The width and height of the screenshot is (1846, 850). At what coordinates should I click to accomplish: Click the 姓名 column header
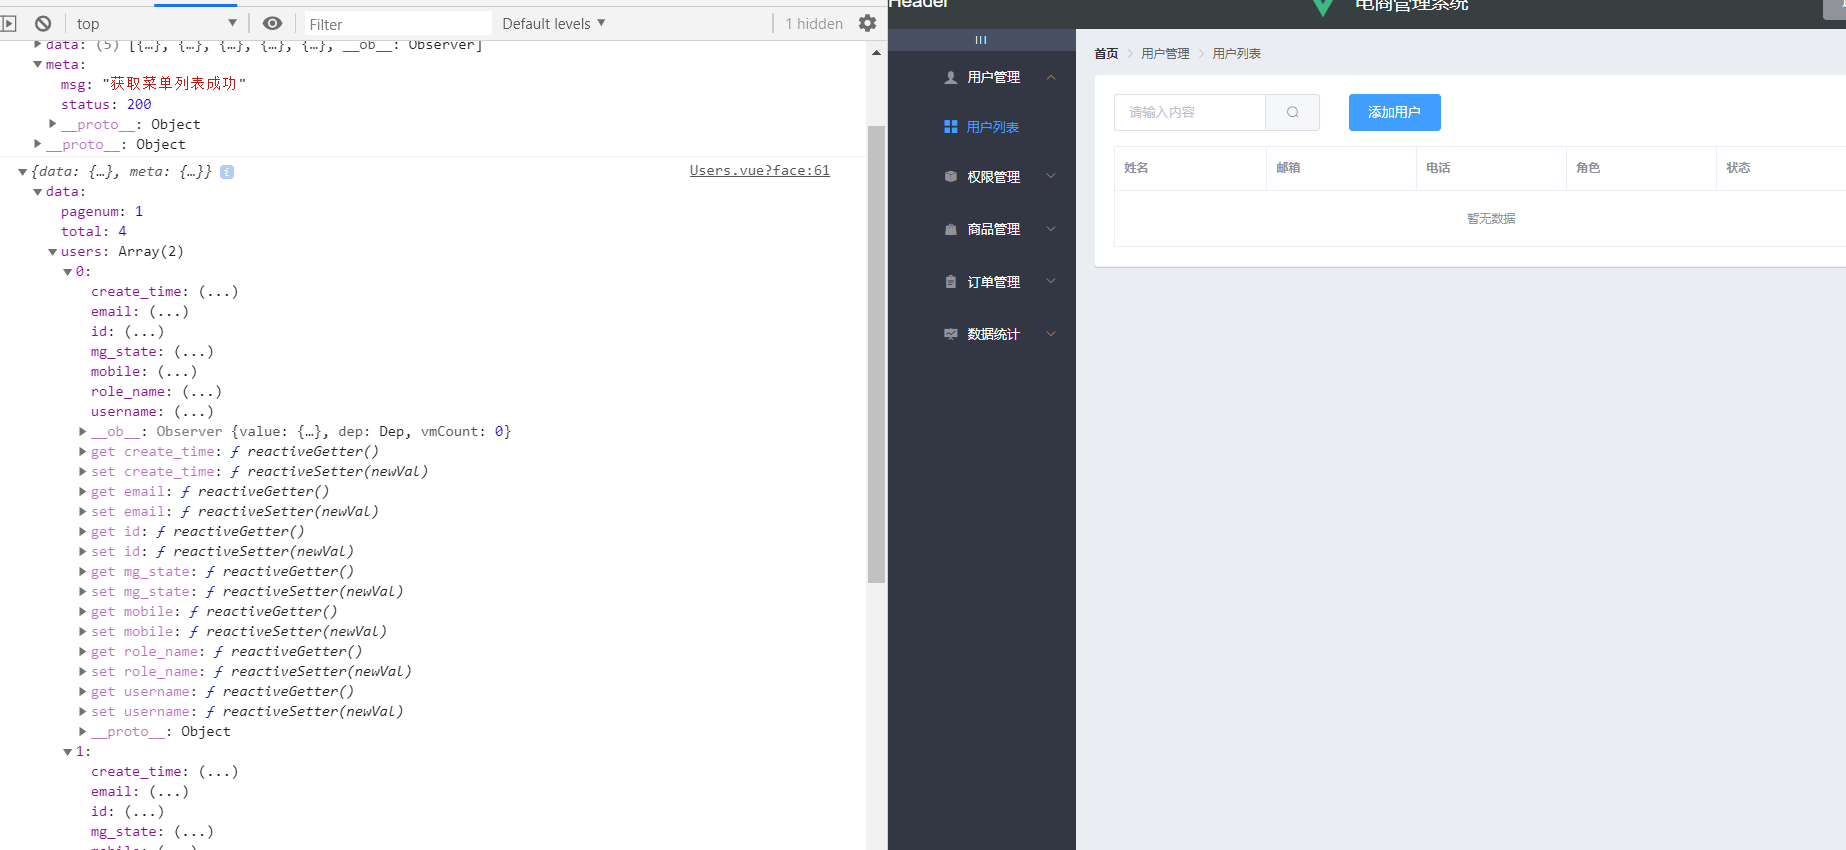(1137, 168)
